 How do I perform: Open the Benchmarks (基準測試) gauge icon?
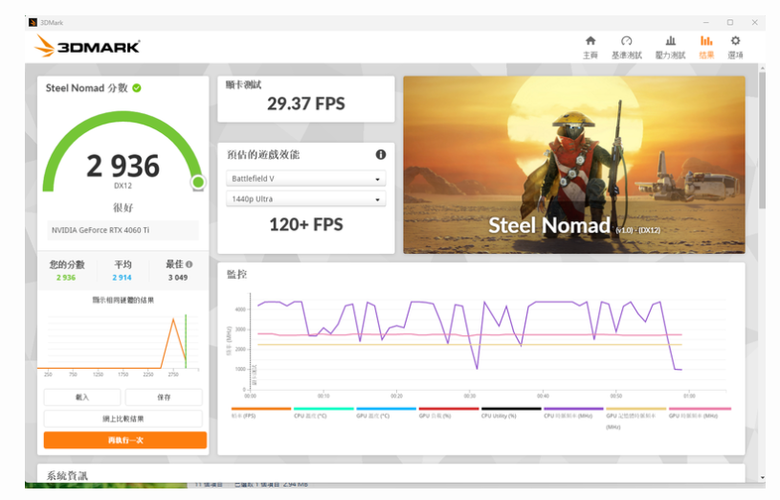pos(626,41)
